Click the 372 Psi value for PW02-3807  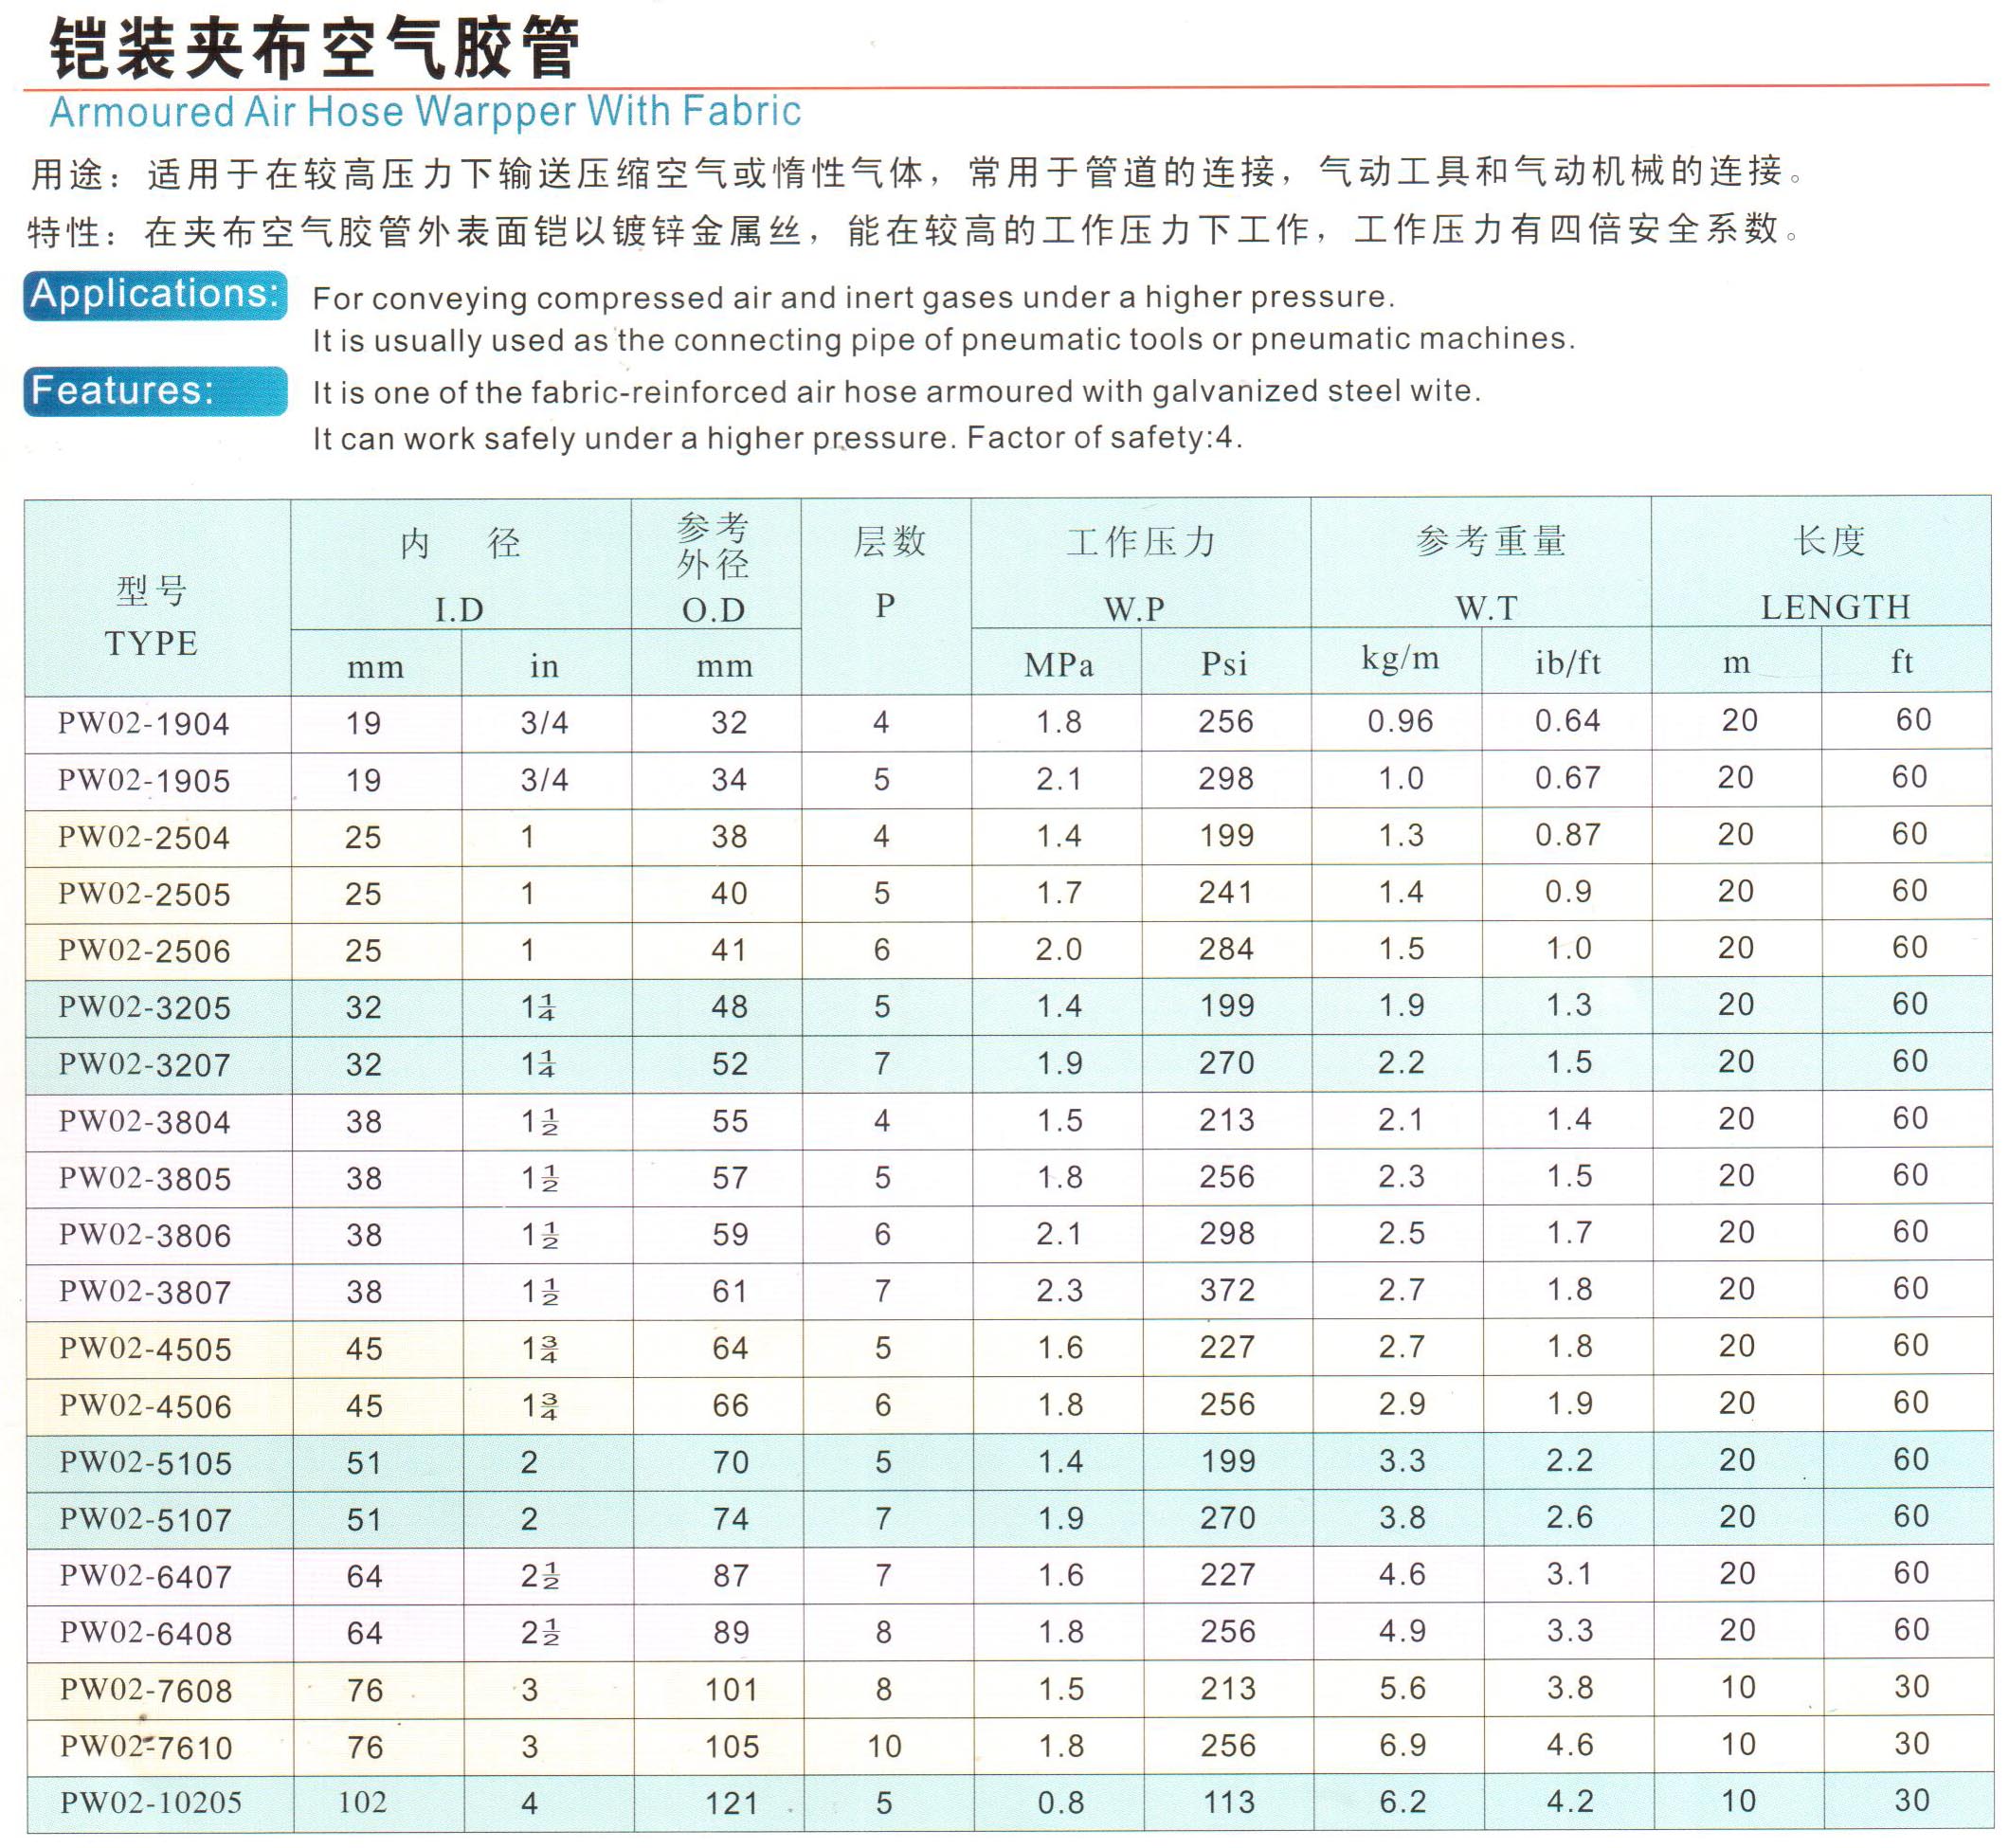[1227, 1291]
